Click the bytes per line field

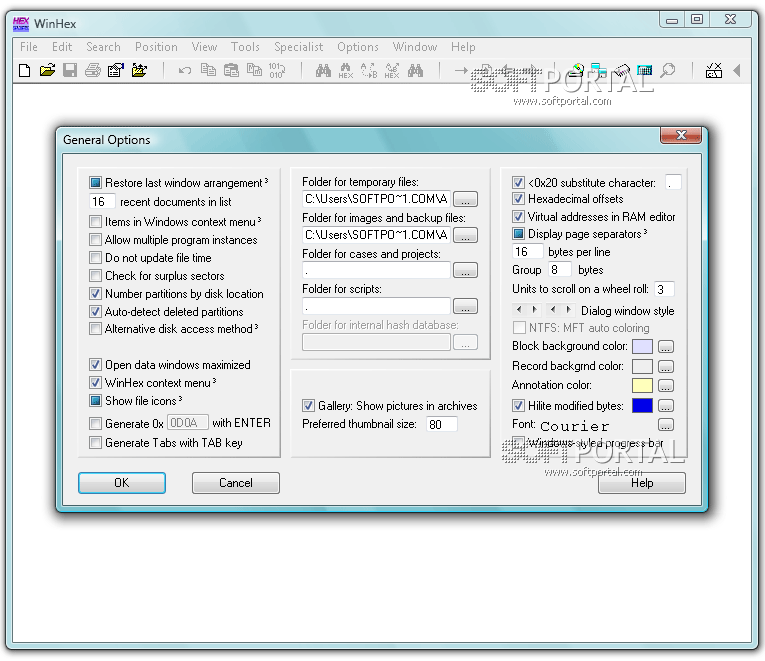coord(527,252)
